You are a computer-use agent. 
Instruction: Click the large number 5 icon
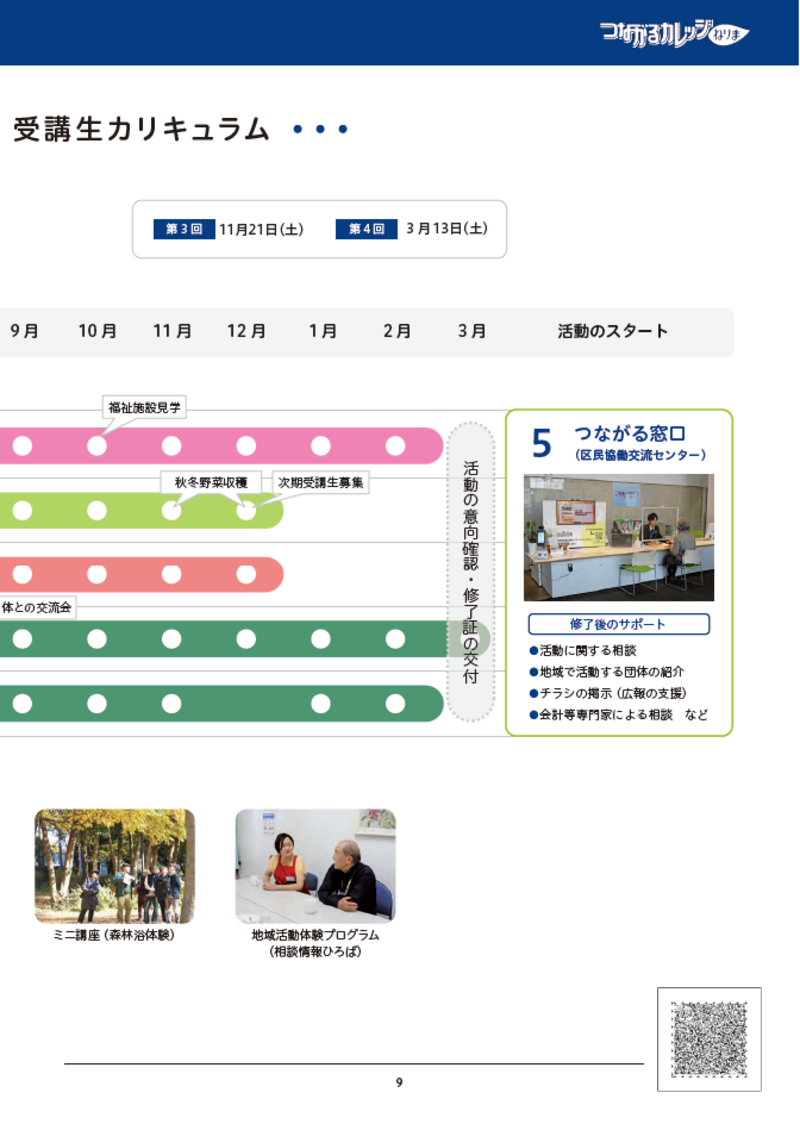click(541, 443)
